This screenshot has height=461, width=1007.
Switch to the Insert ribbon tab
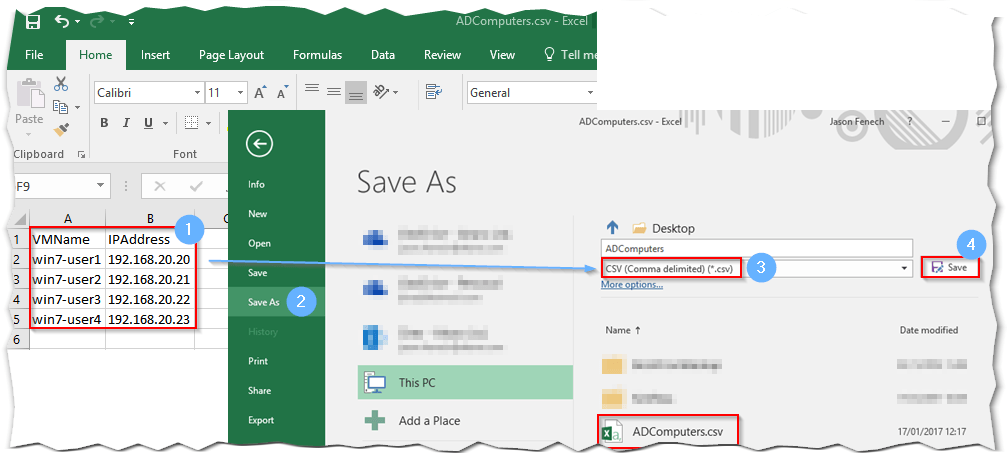pos(155,55)
